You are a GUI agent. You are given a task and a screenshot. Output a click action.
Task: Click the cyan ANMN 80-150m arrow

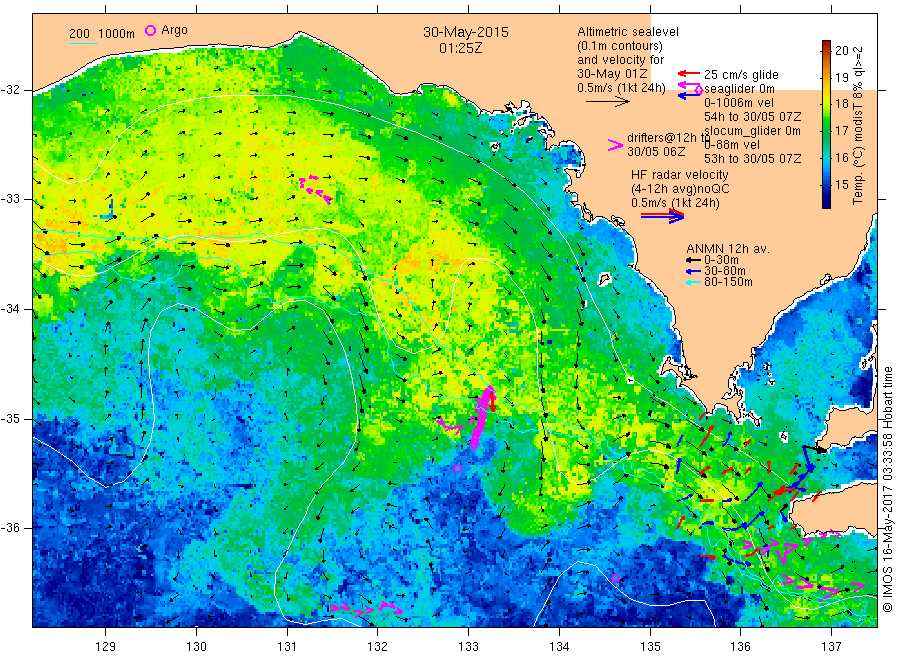[x=695, y=282]
